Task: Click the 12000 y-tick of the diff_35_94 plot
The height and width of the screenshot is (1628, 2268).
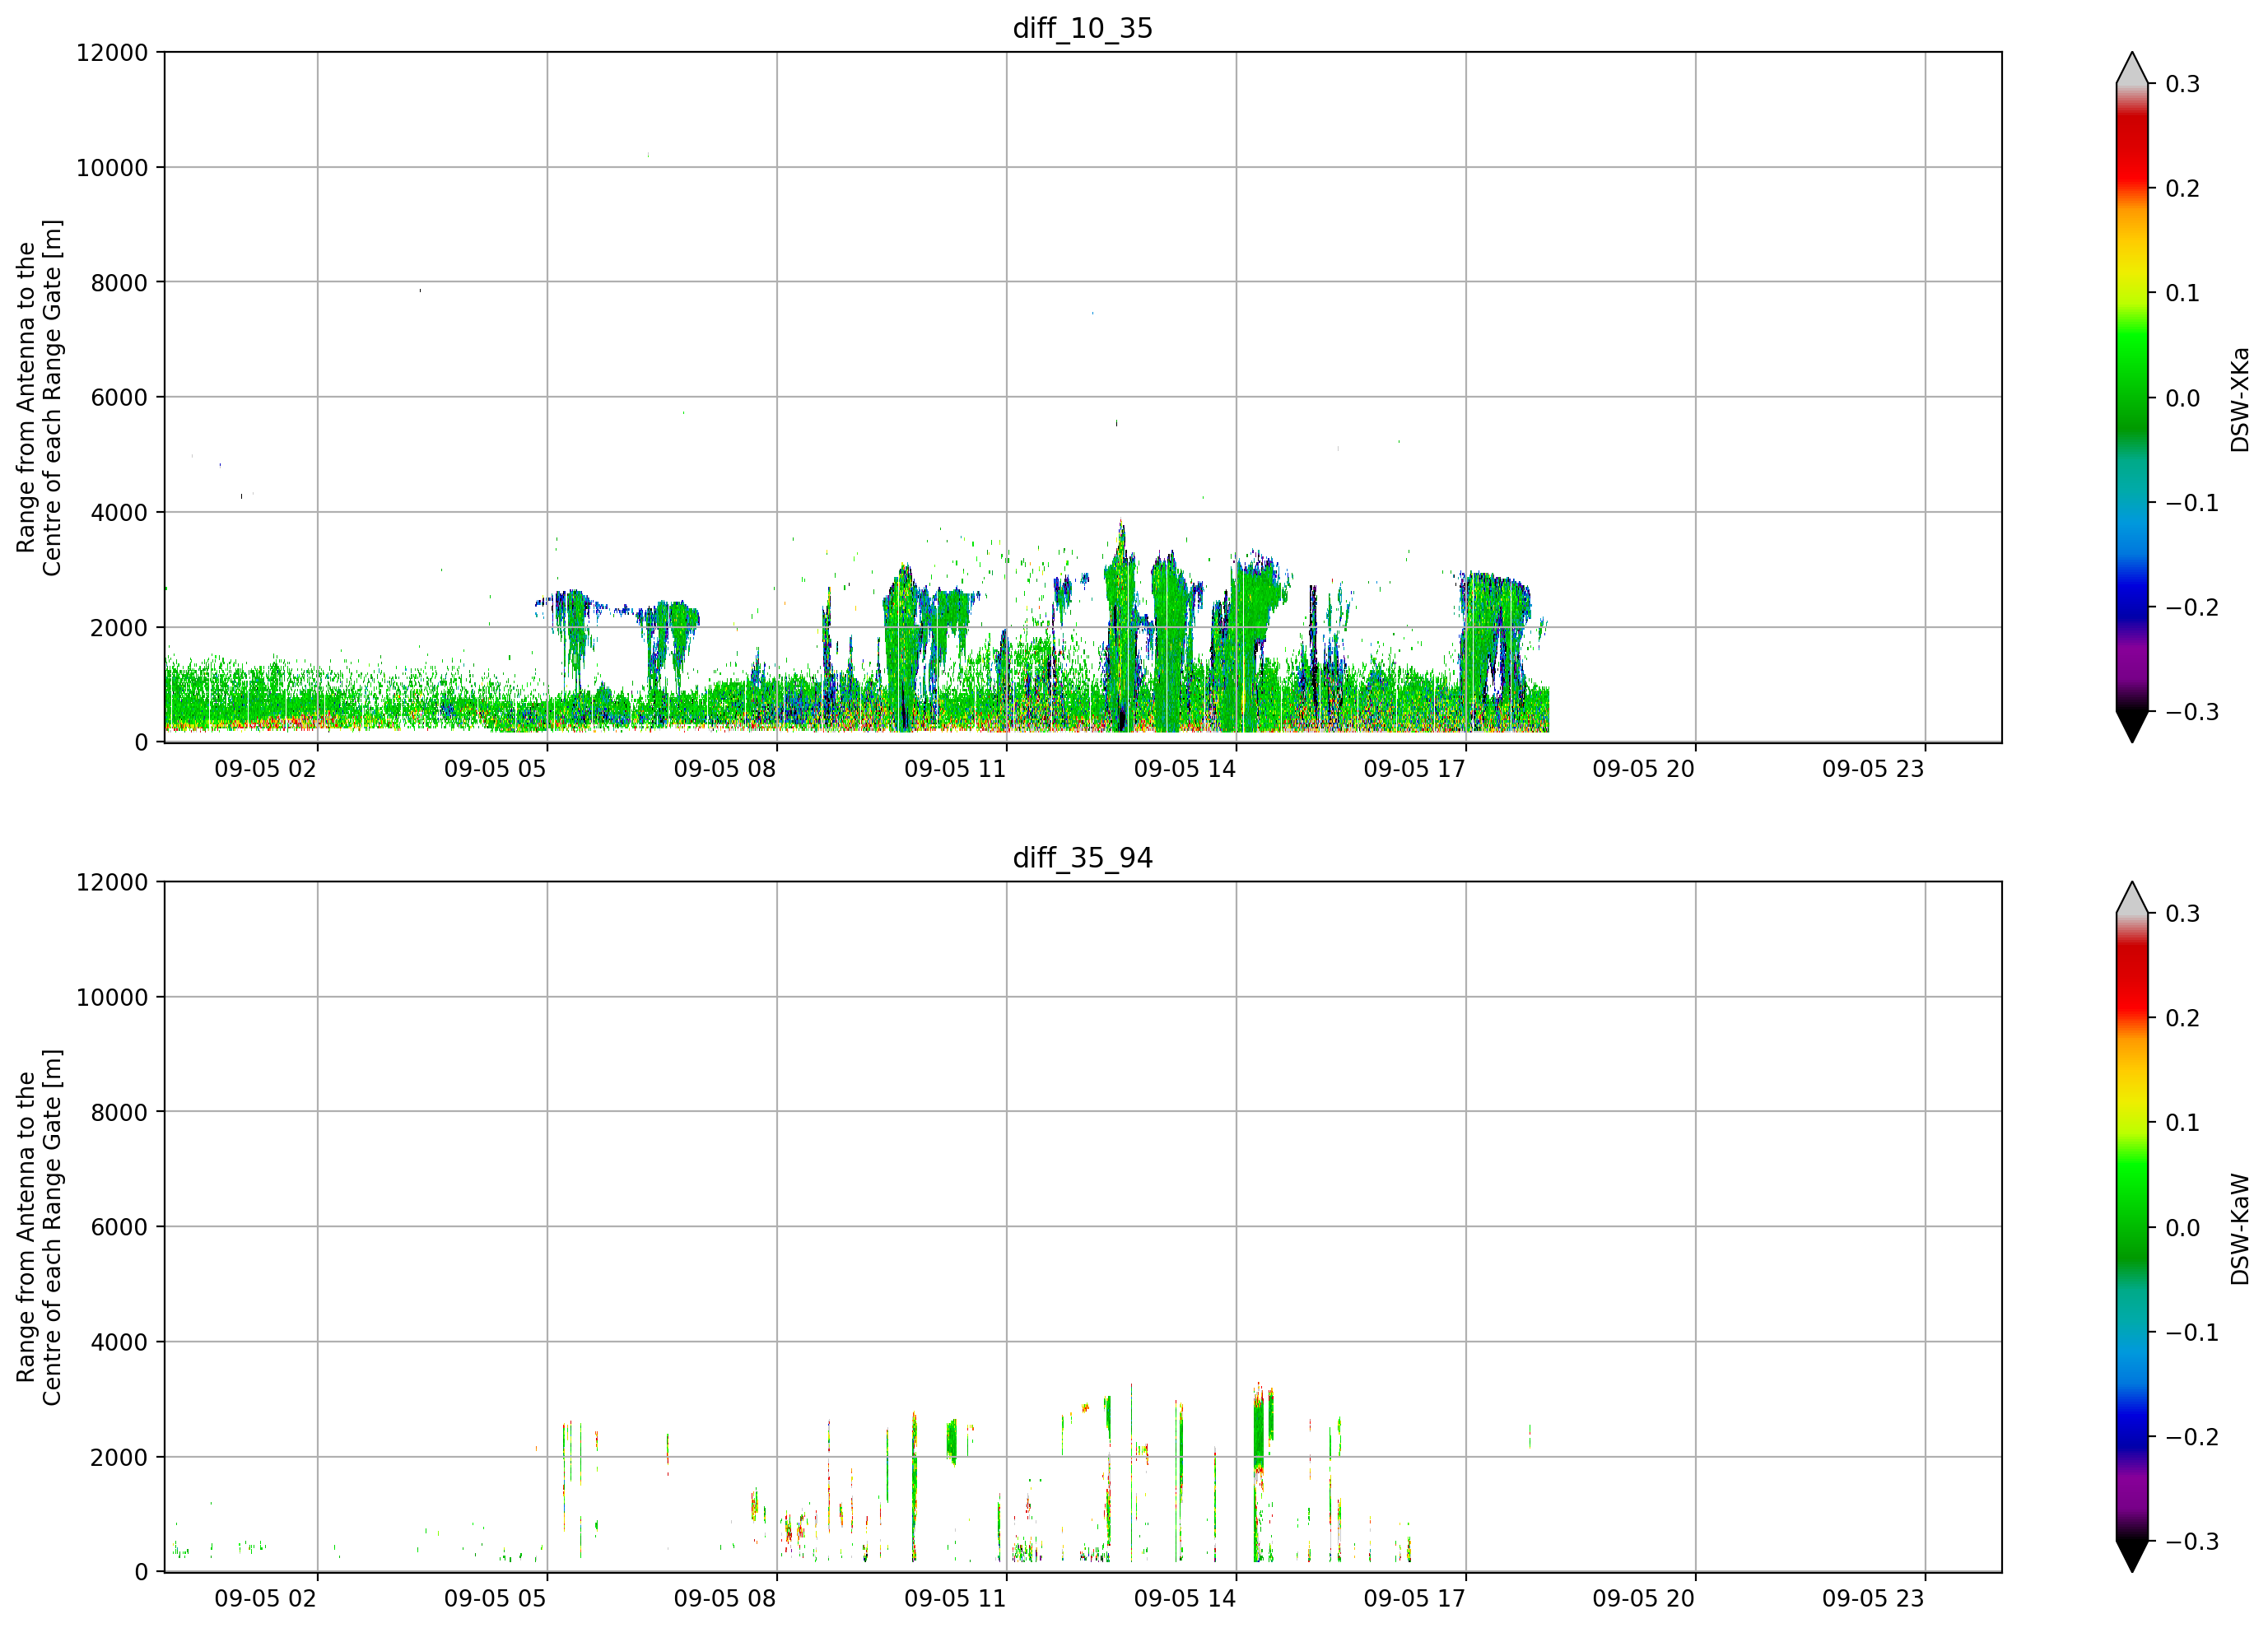Action: pos(112,883)
